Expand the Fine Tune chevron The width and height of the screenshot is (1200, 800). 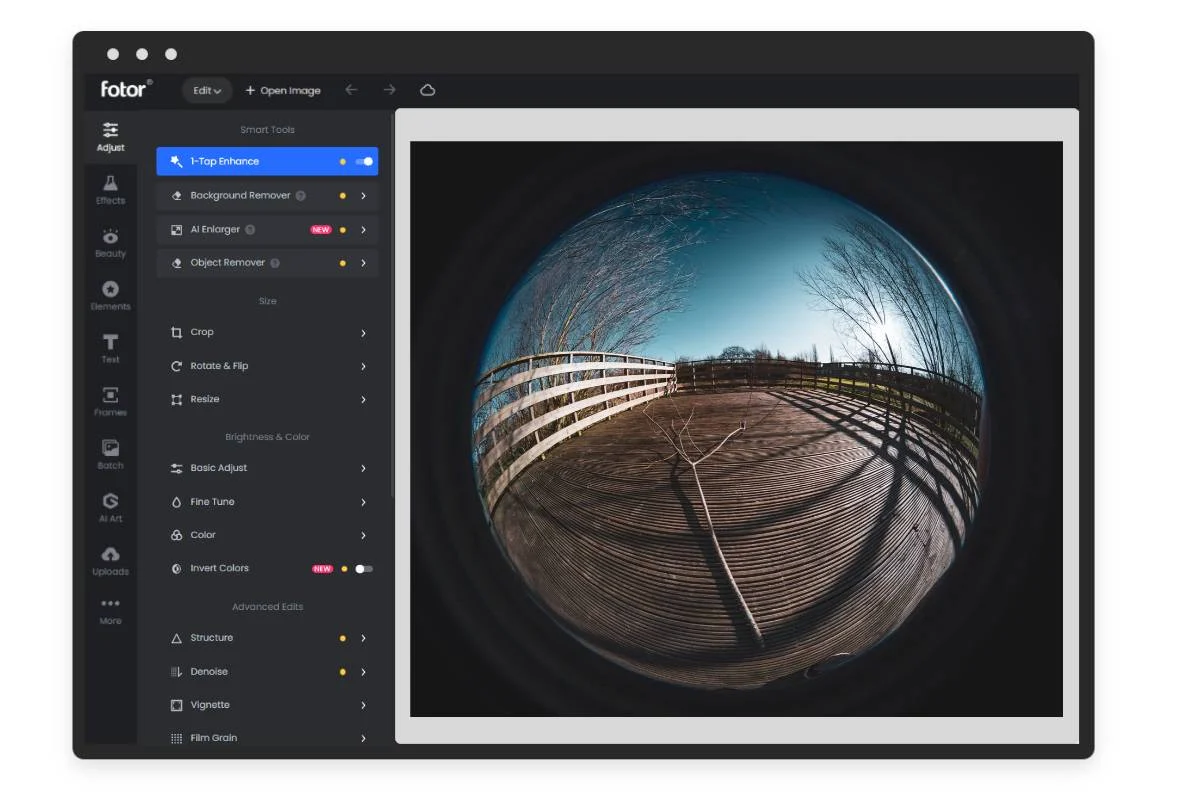363,502
